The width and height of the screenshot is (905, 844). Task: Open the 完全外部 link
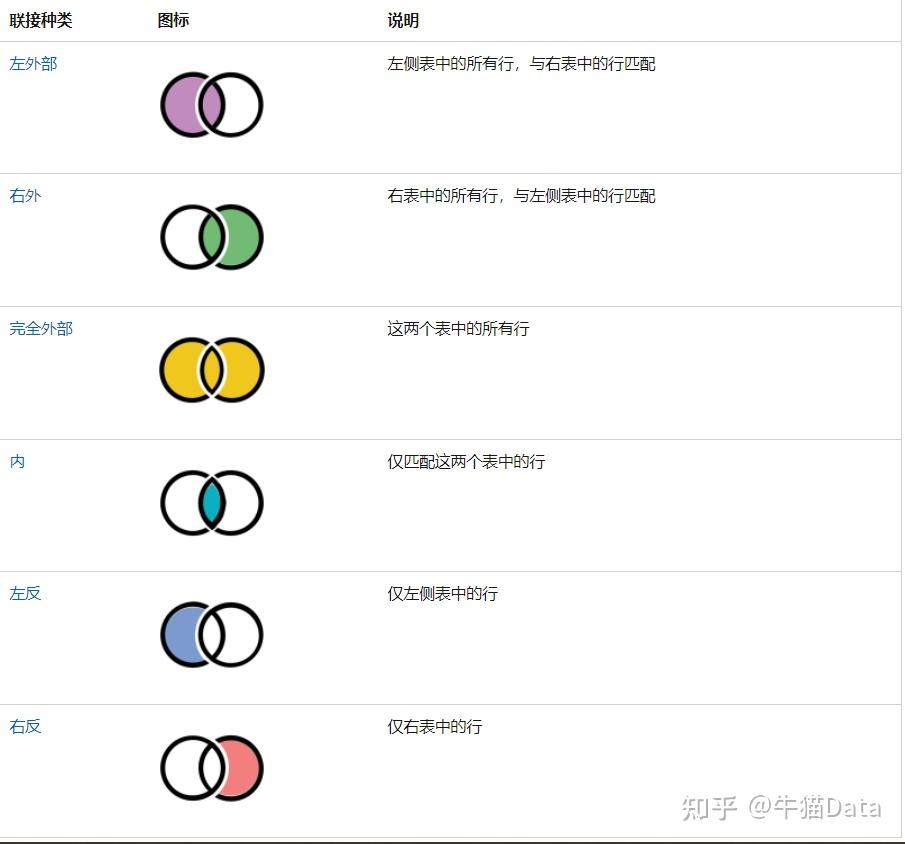[41, 328]
